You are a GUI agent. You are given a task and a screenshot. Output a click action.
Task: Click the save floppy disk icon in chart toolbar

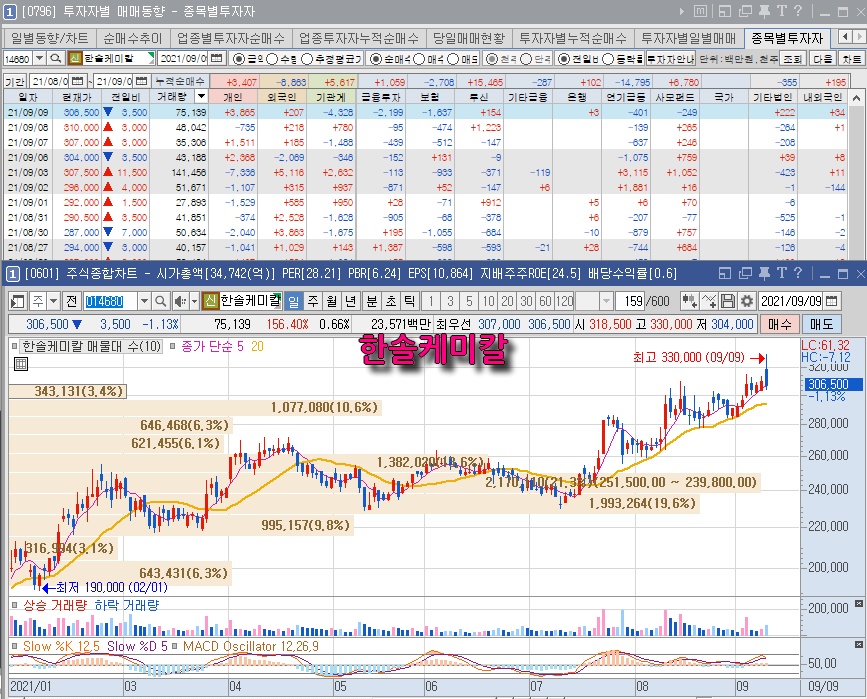(728, 301)
